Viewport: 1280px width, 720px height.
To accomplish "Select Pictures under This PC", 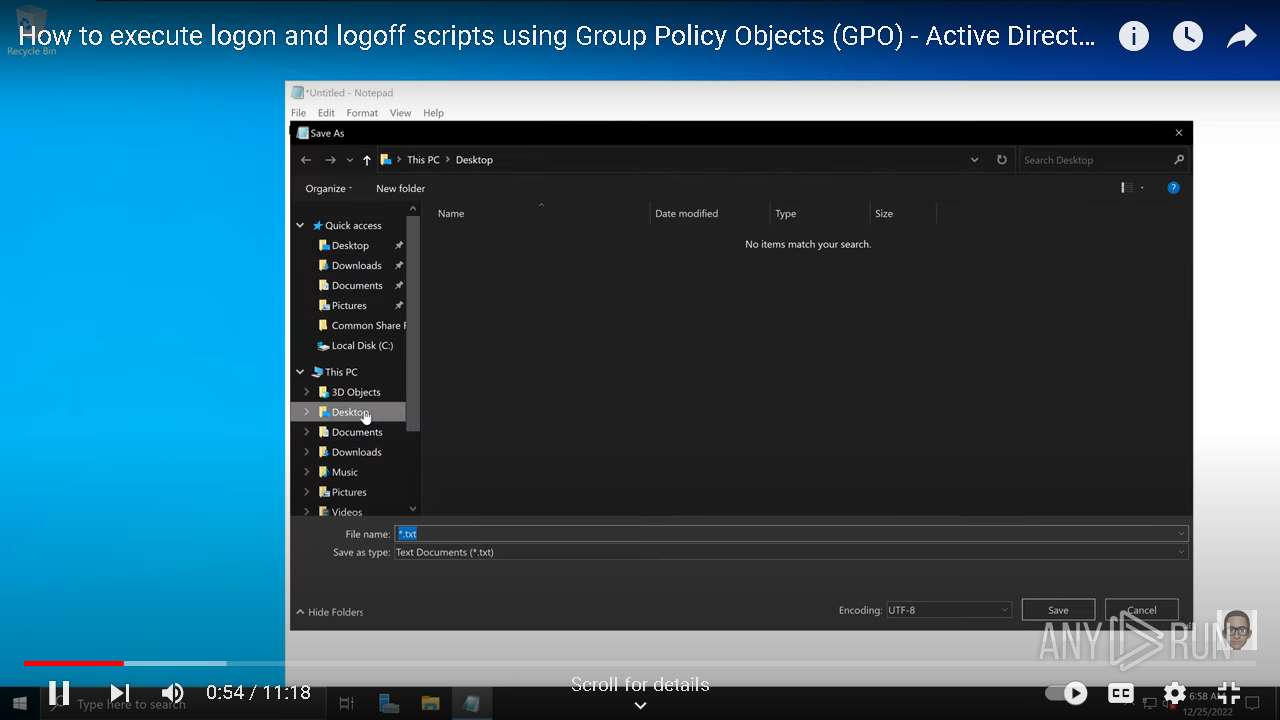I will pos(349,492).
